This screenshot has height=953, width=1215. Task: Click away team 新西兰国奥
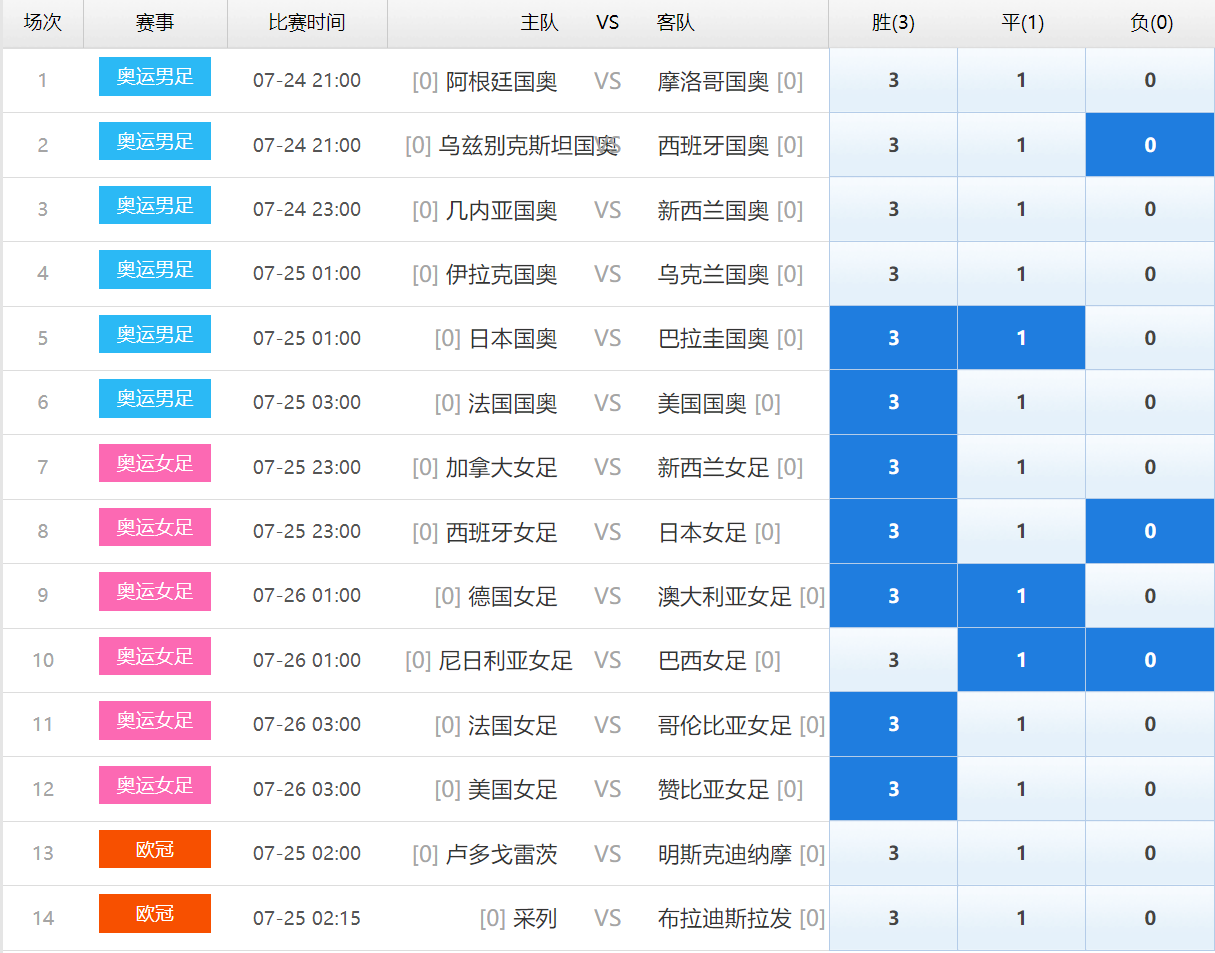(713, 211)
